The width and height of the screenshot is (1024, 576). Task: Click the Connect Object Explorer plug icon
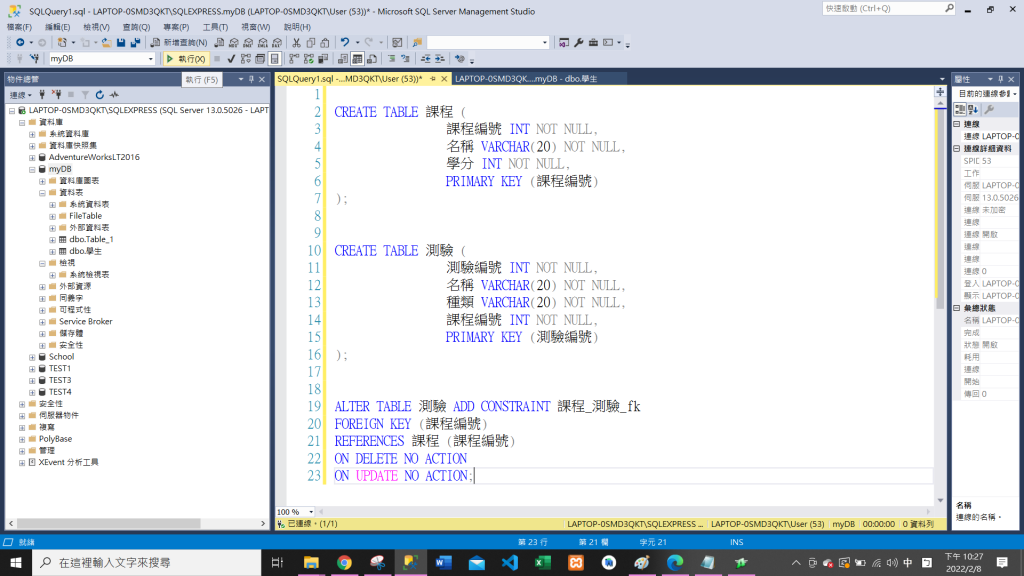(x=42, y=95)
